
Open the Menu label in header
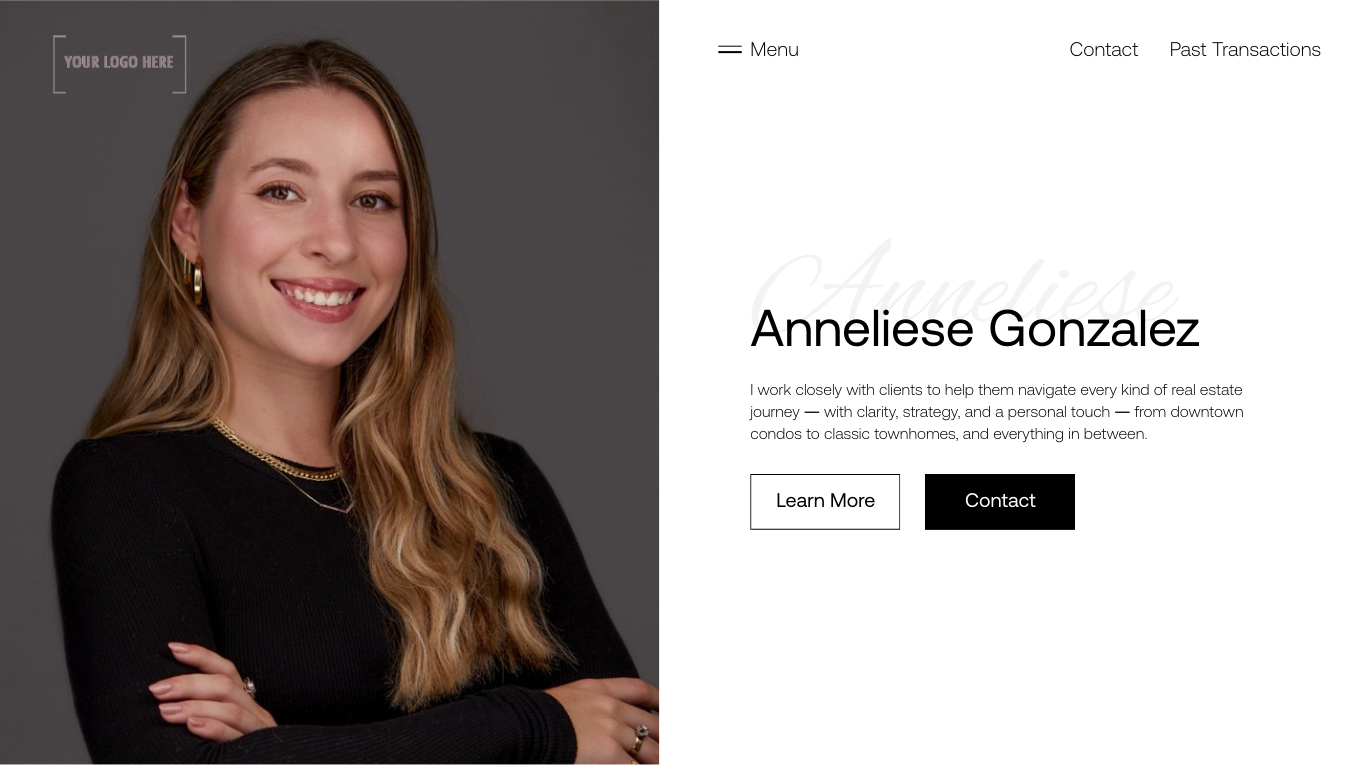click(x=774, y=49)
